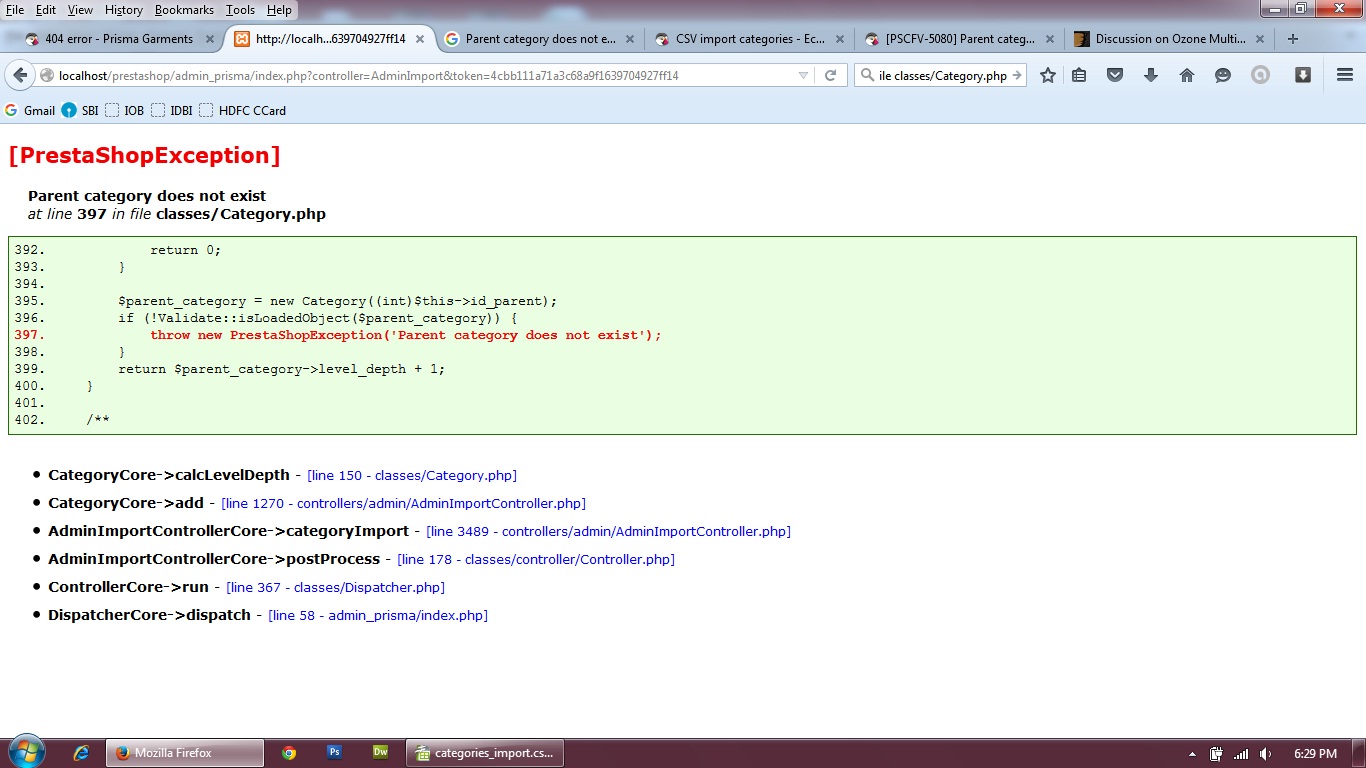Open Google Chrome from taskbar
Viewport: 1366px width, 768px height.
coord(289,753)
